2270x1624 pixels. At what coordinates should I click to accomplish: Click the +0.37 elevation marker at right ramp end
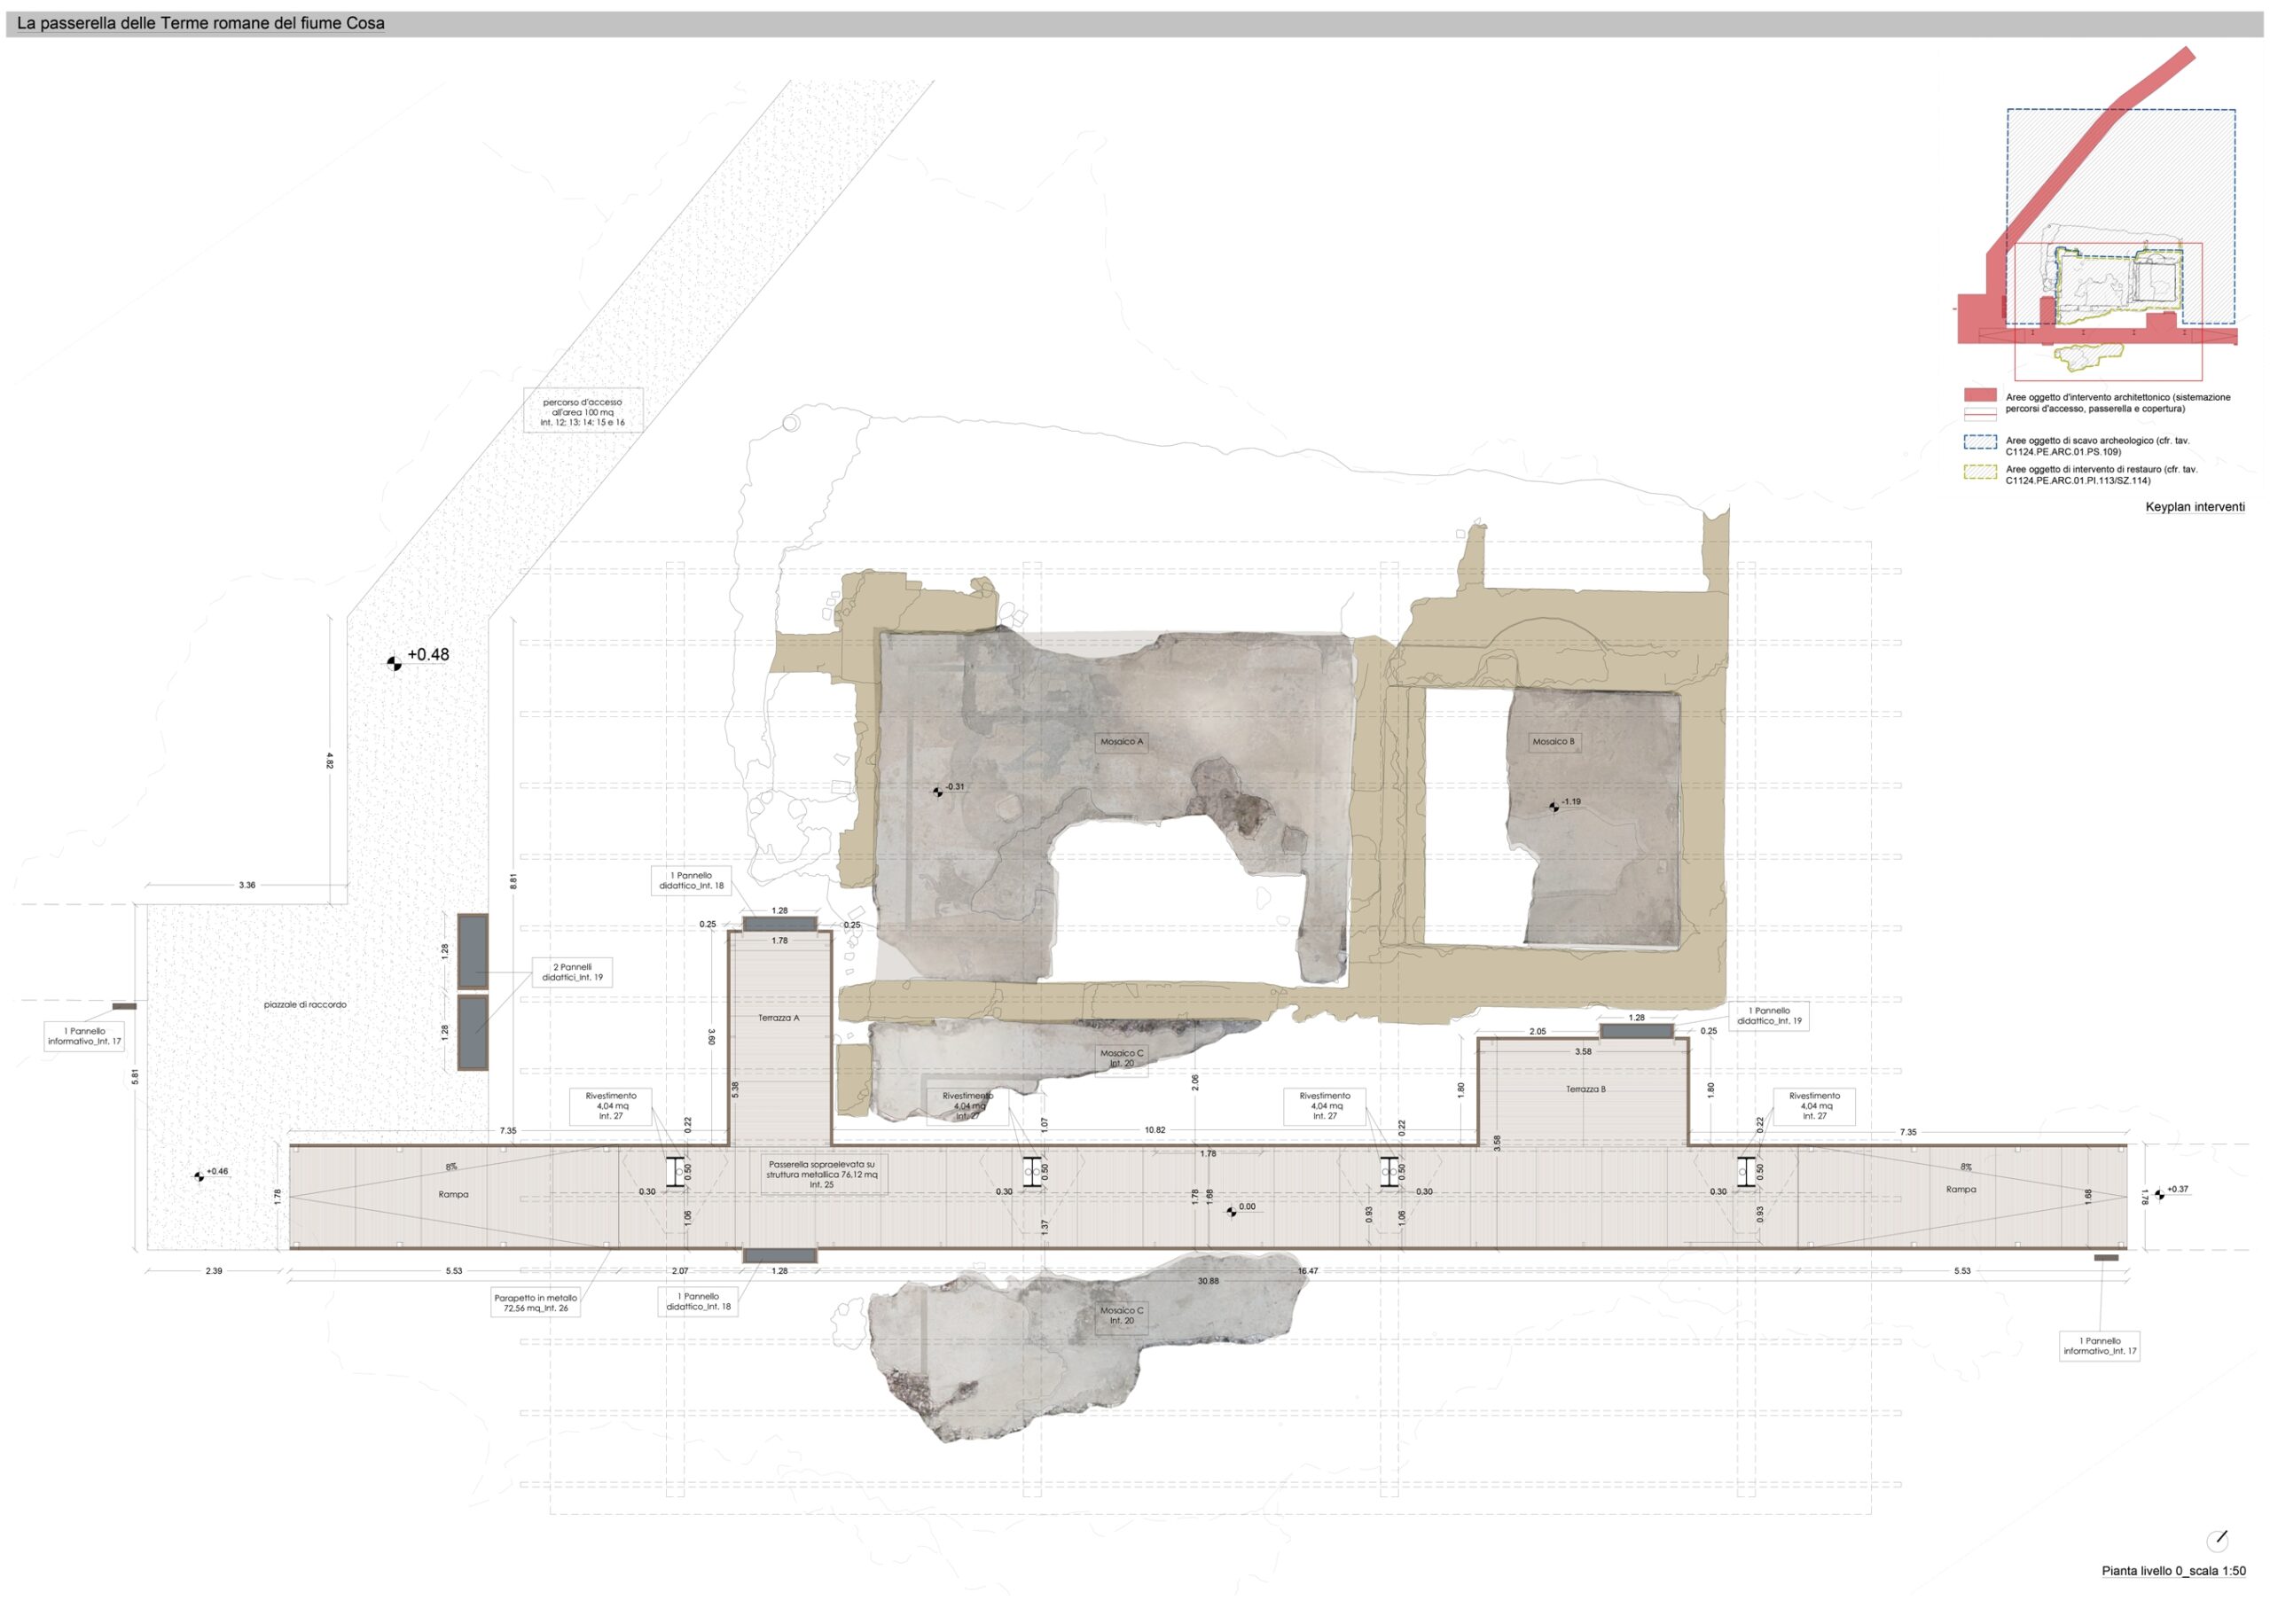tap(2158, 1194)
